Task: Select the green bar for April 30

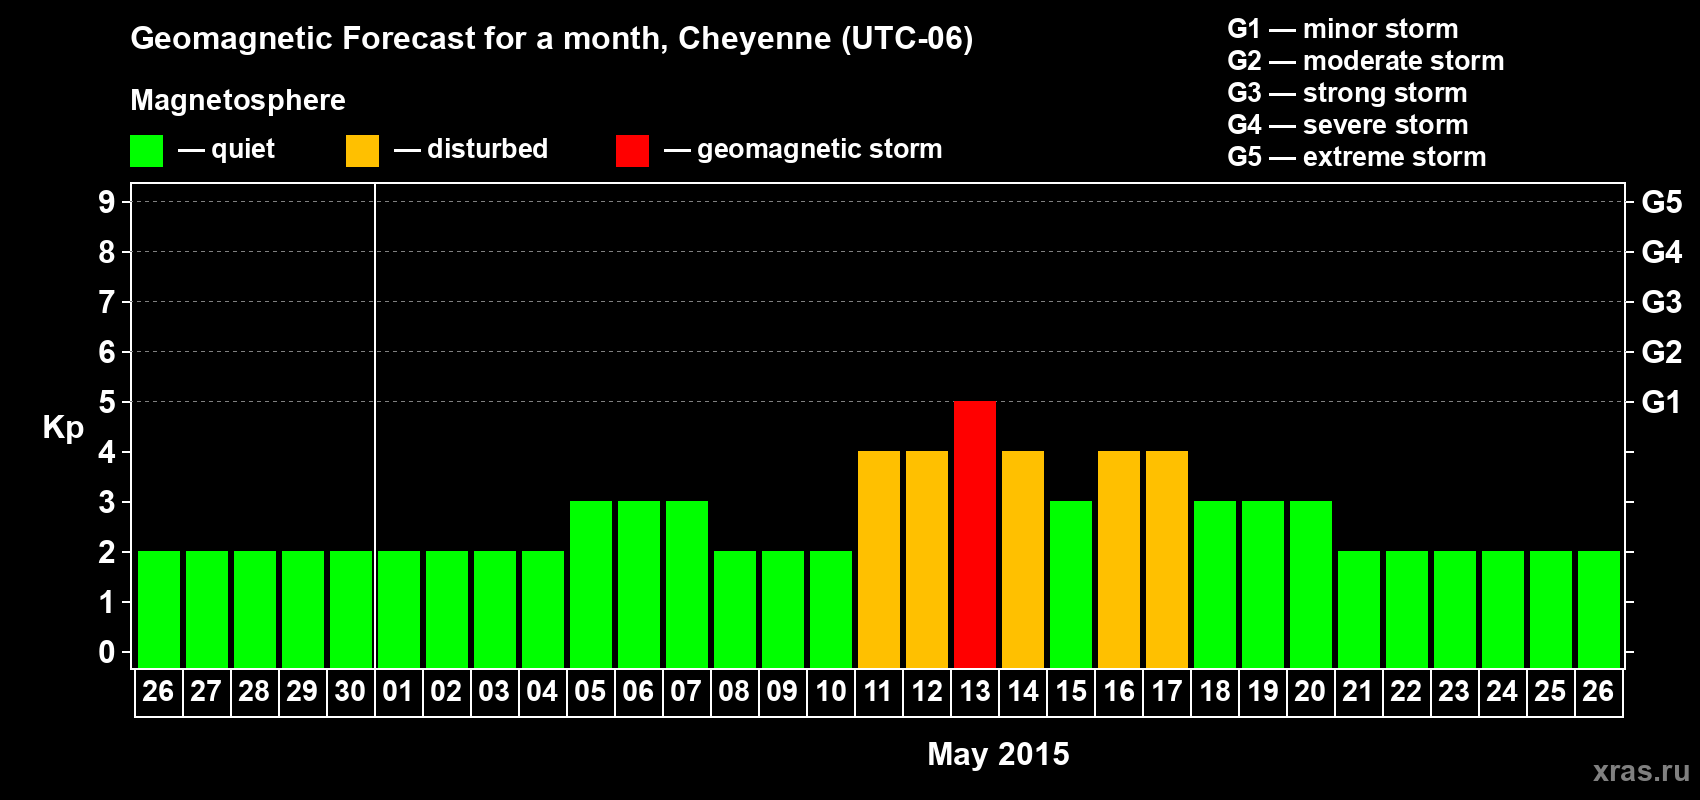Action: pos(351,609)
